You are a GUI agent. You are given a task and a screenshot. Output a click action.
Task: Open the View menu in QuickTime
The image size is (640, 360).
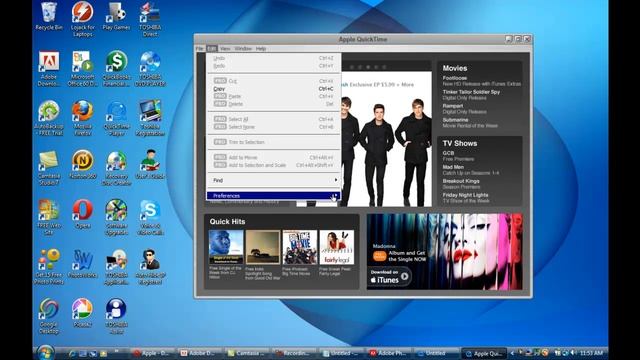(225, 49)
